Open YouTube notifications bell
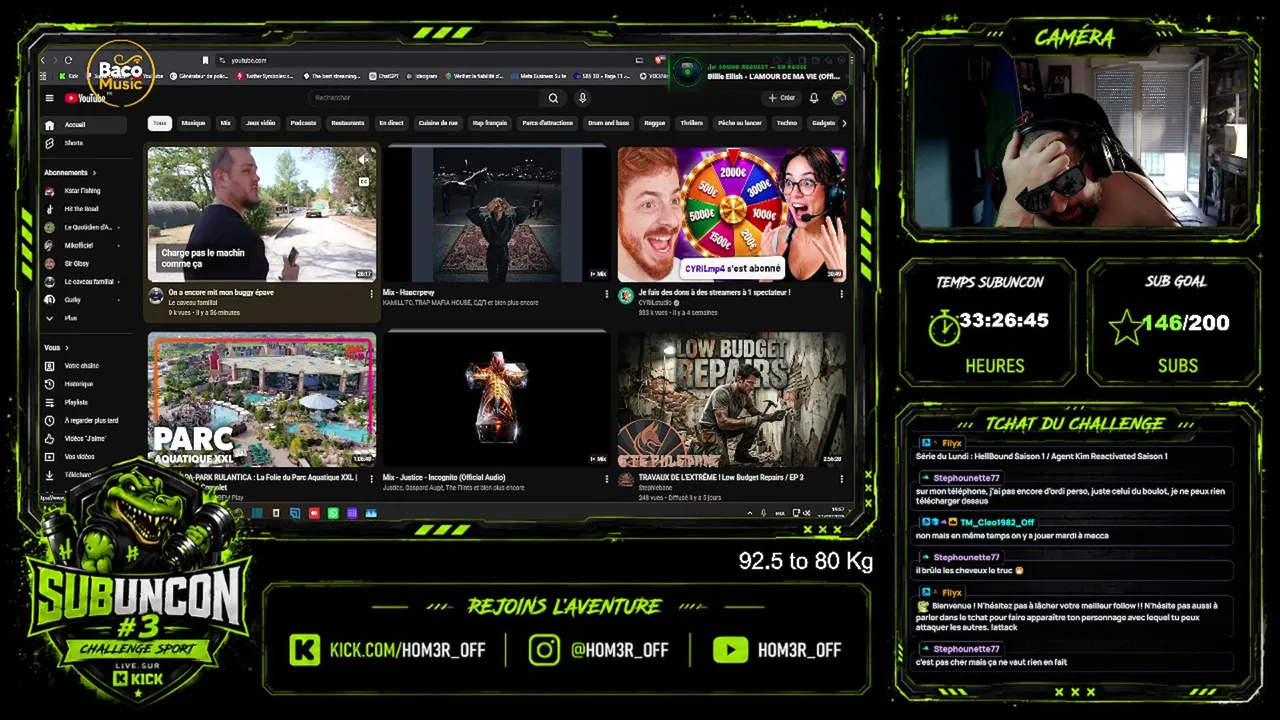 point(814,98)
